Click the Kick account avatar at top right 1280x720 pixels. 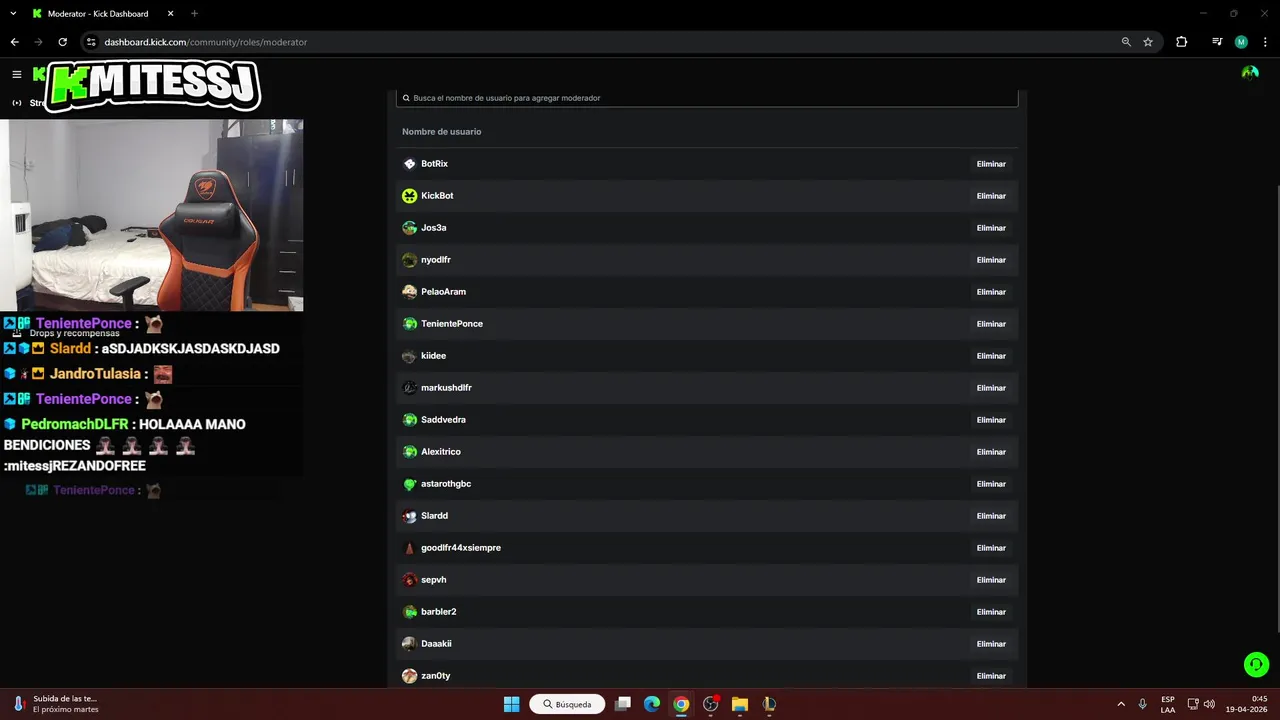[1250, 73]
